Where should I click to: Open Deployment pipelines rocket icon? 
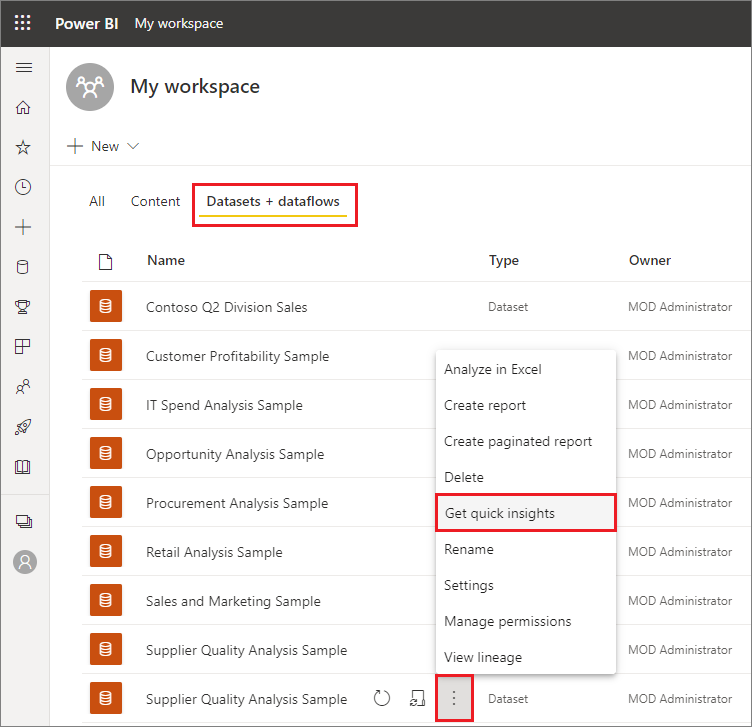point(24,427)
